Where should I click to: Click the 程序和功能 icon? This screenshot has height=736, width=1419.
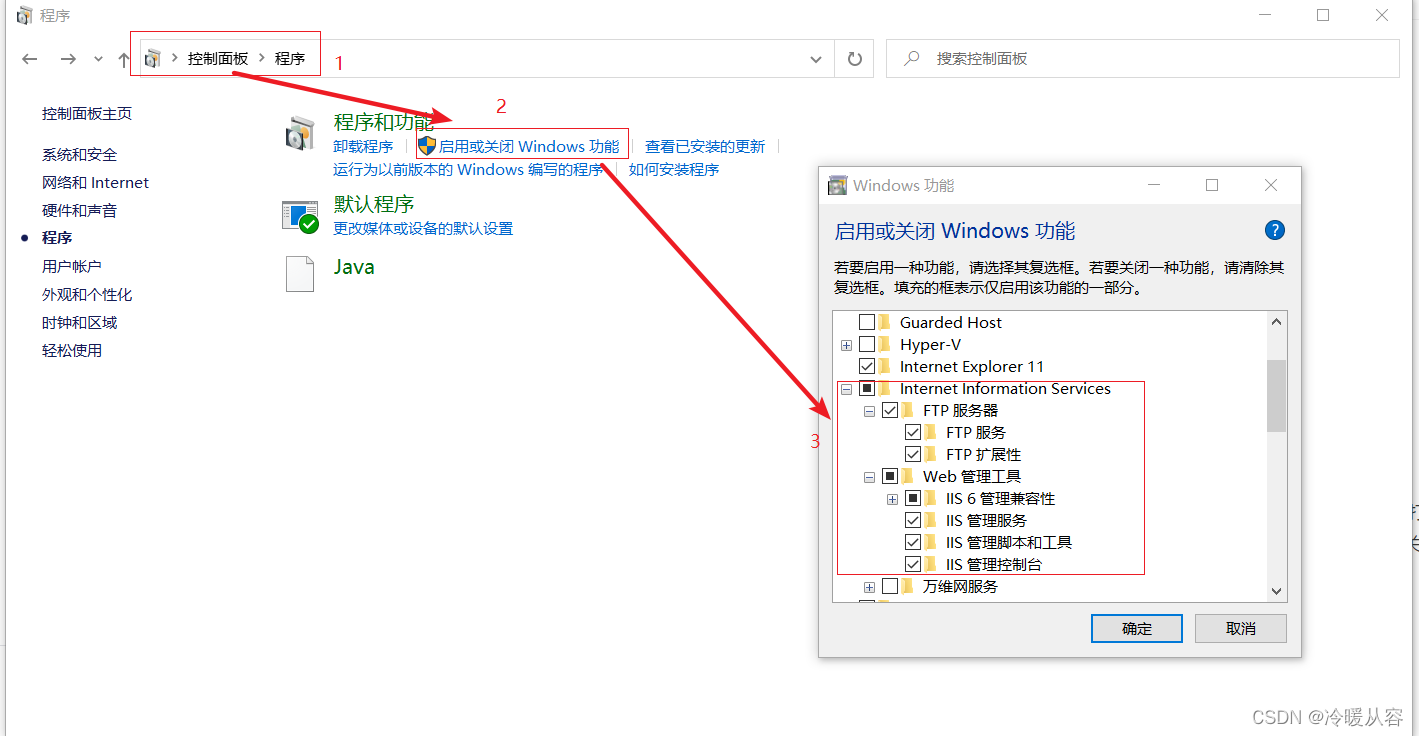[300, 134]
